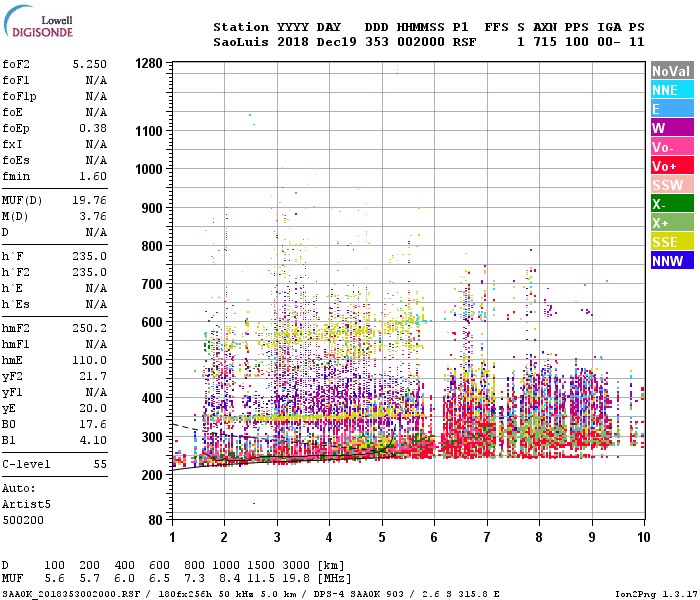Click the SAA0K_2018353002000.RSF file name
The width and height of the screenshot is (700, 600).
71,594
